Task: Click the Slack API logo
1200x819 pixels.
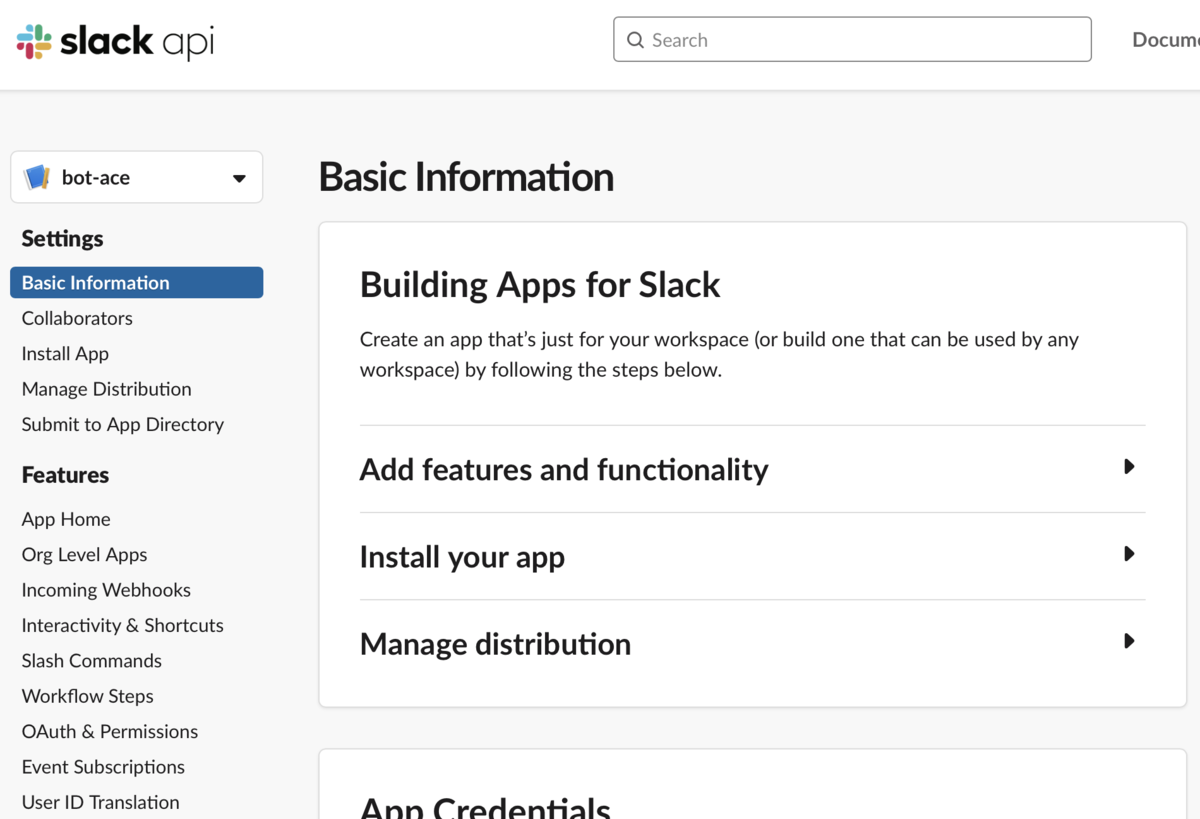Action: (x=115, y=41)
